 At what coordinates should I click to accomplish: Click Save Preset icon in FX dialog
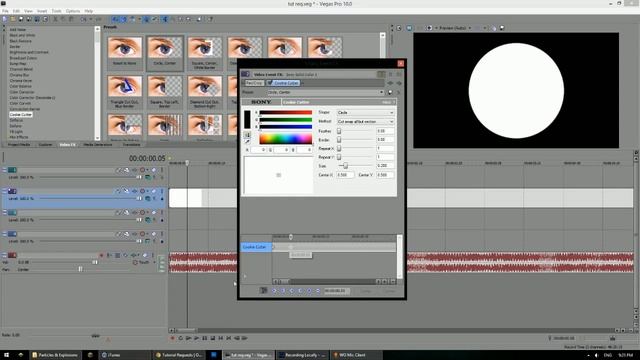click(390, 92)
